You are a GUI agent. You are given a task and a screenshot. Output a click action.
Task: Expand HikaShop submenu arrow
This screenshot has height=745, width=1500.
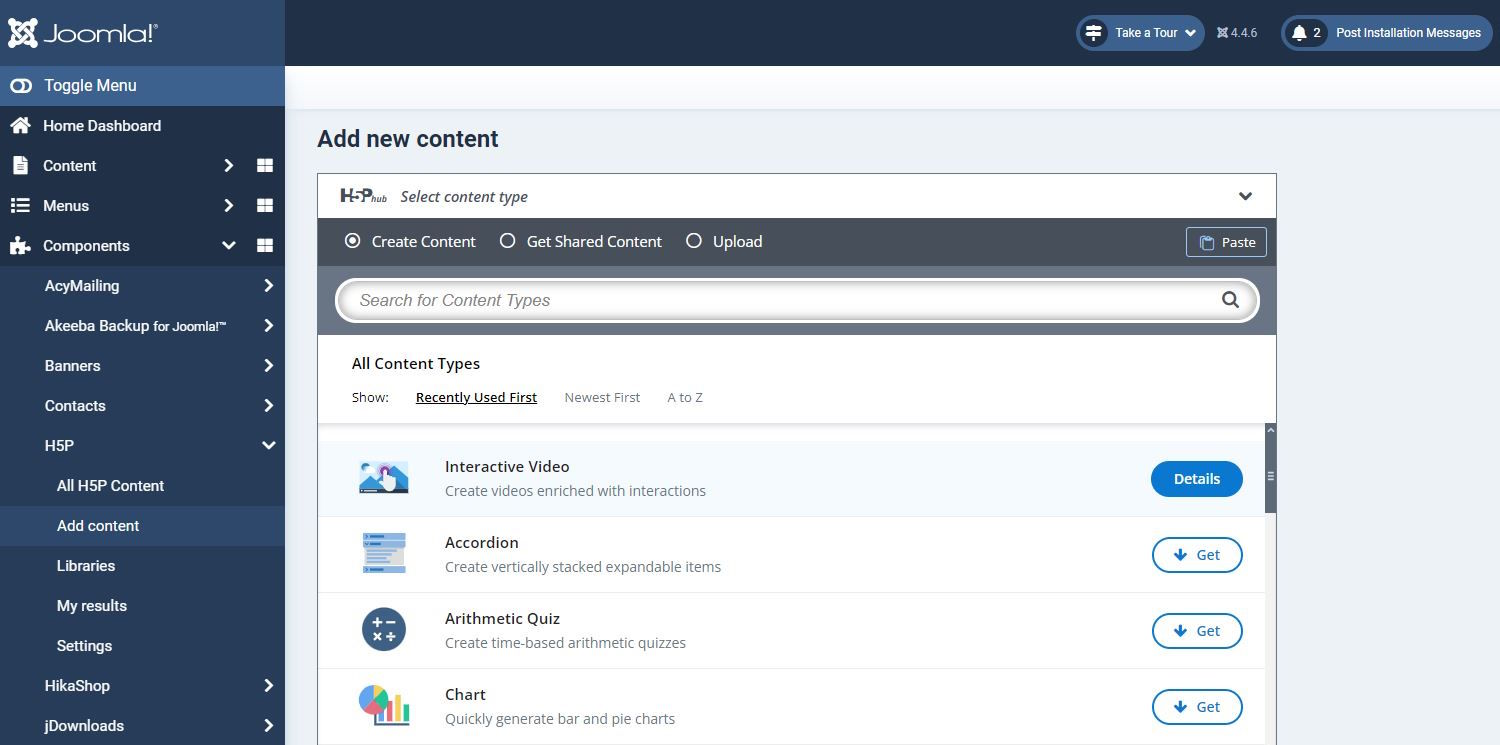click(268, 686)
